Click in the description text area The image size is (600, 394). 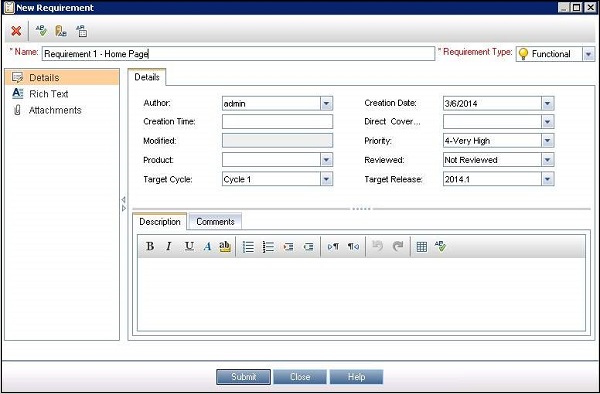click(x=361, y=294)
